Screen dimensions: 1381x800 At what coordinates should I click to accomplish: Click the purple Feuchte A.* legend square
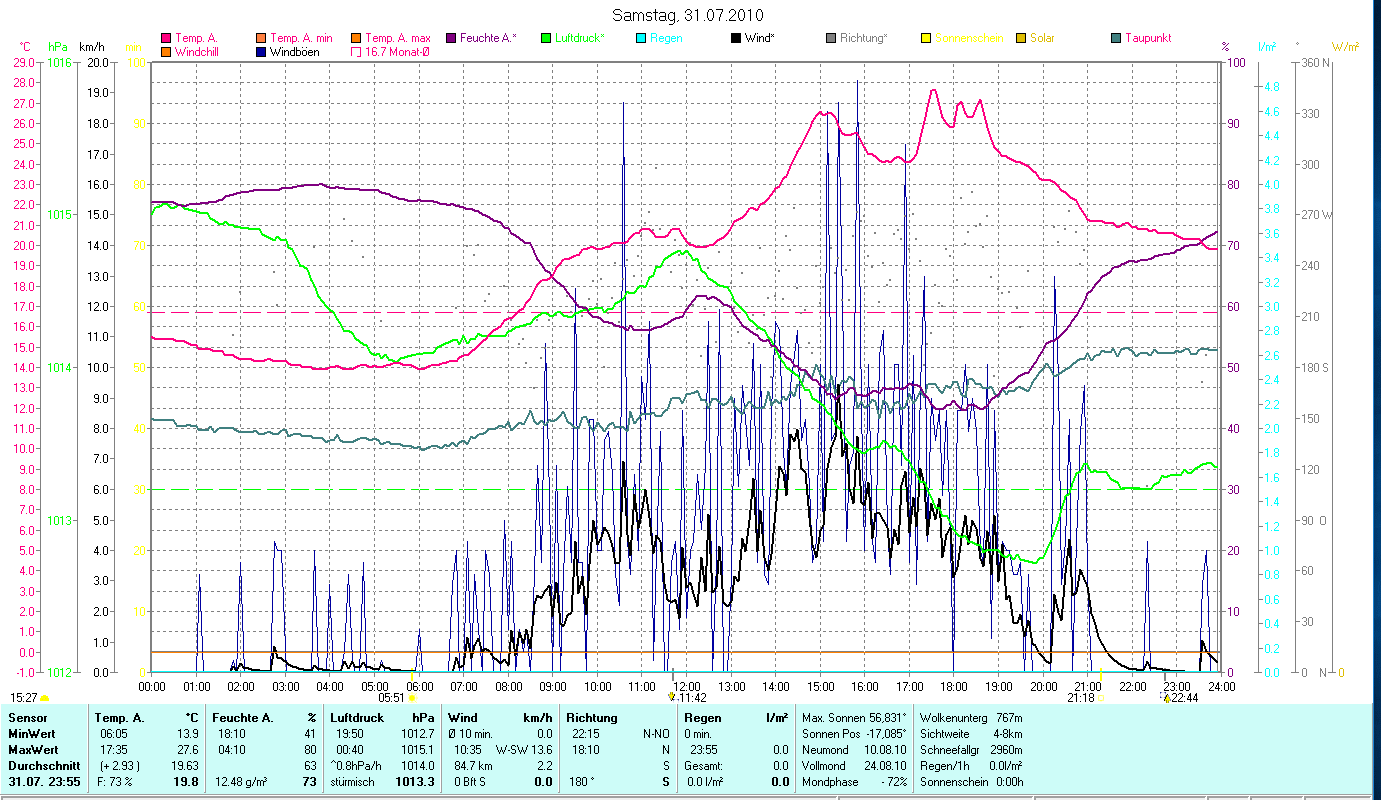pyautogui.click(x=451, y=38)
